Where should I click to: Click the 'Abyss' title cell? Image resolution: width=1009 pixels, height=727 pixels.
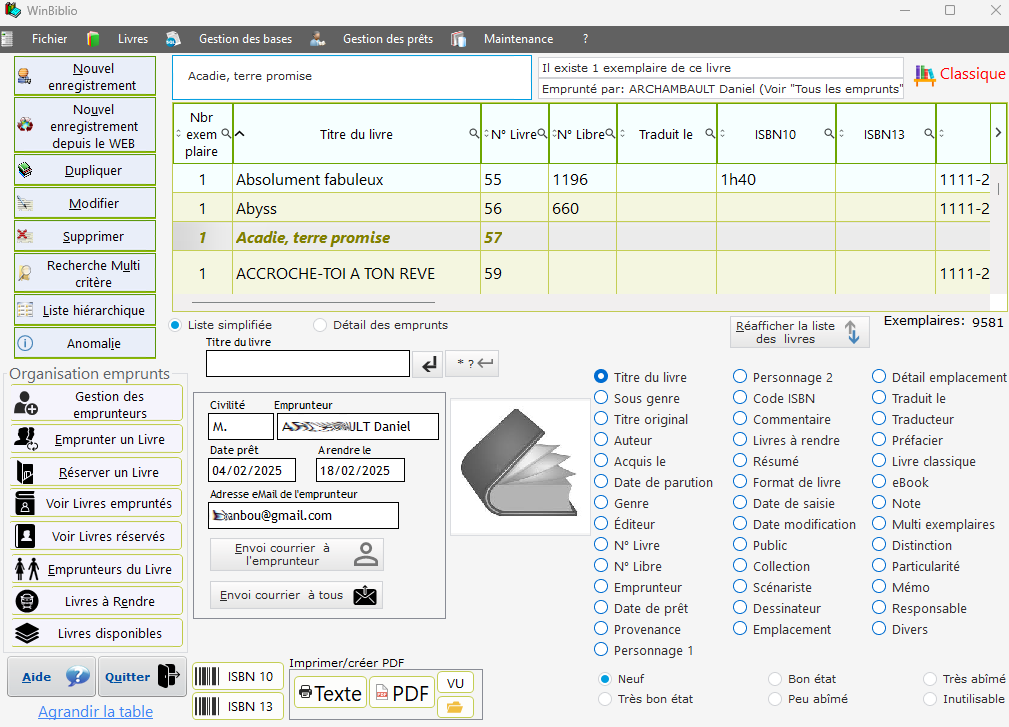tap(356, 208)
